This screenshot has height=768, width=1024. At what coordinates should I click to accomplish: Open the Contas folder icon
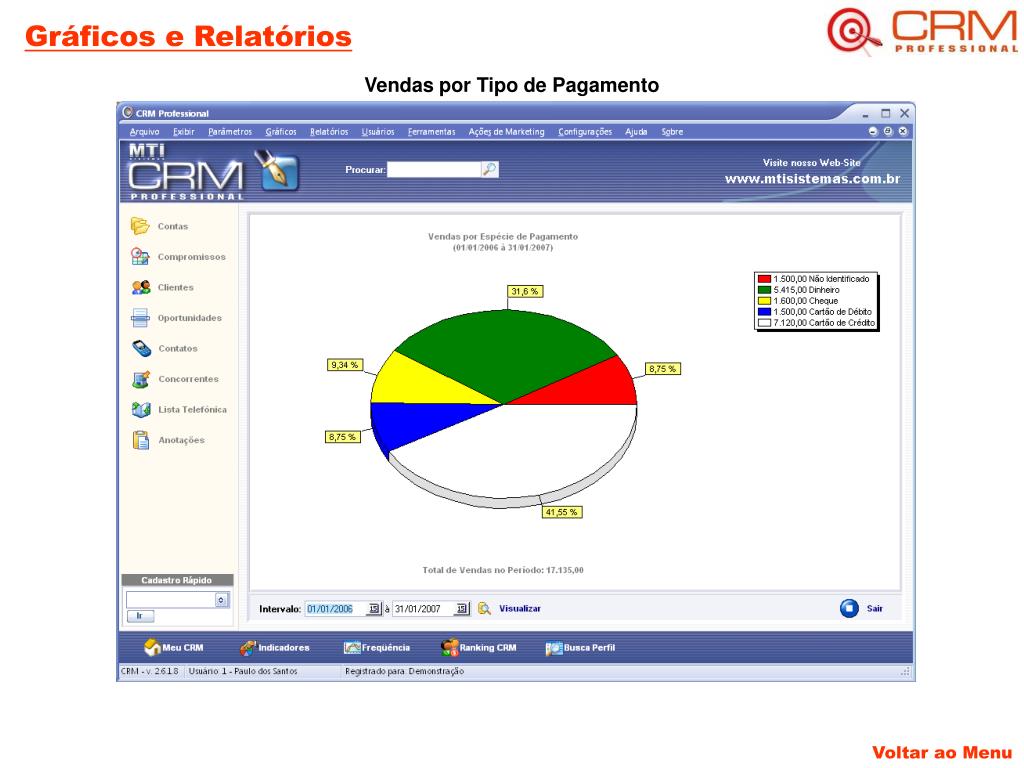(x=140, y=226)
